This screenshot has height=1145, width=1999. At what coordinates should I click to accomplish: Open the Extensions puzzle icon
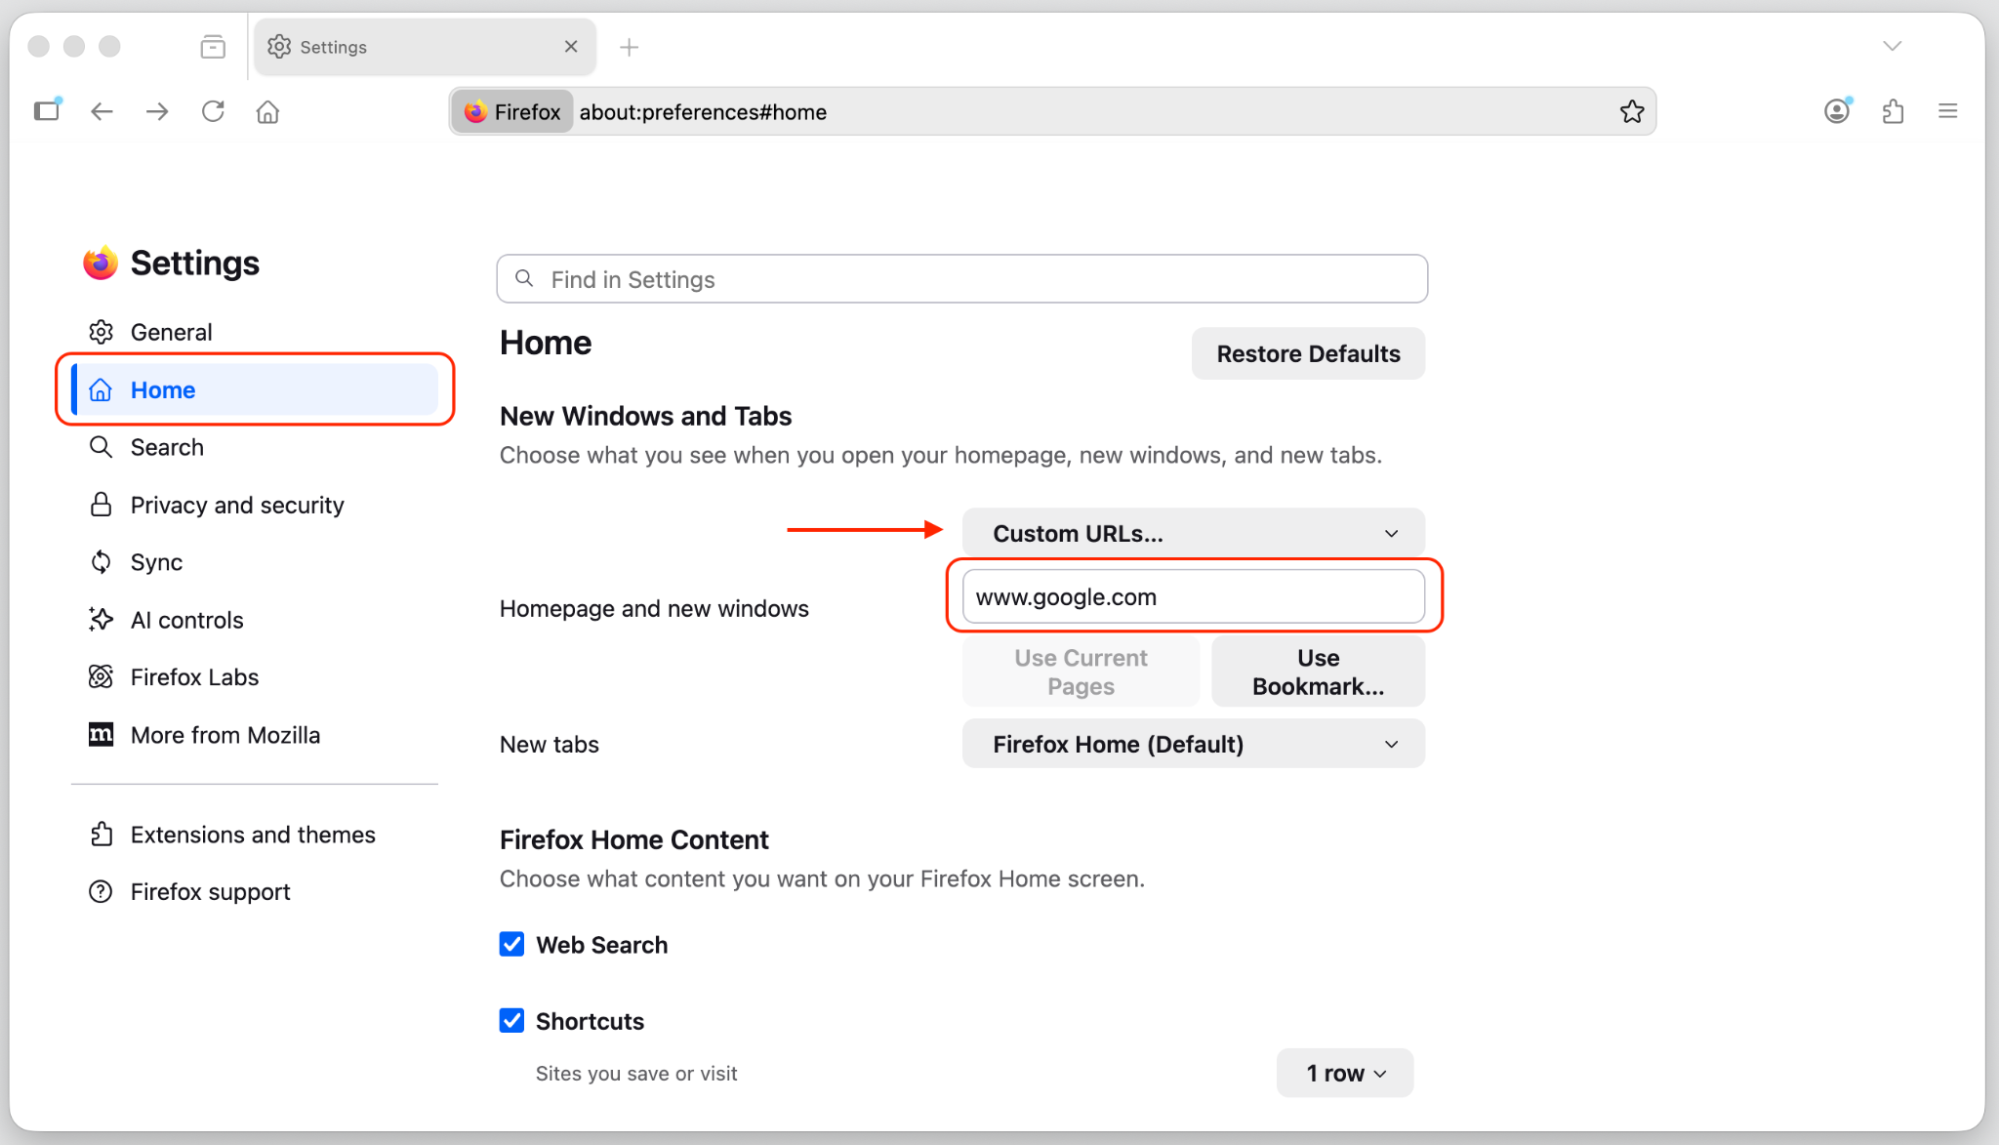1893,111
